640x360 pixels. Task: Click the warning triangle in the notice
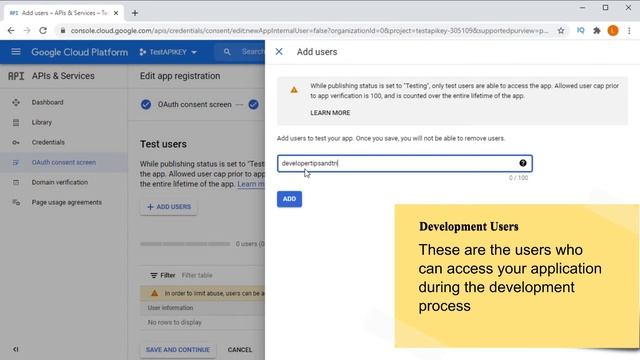pos(294,90)
